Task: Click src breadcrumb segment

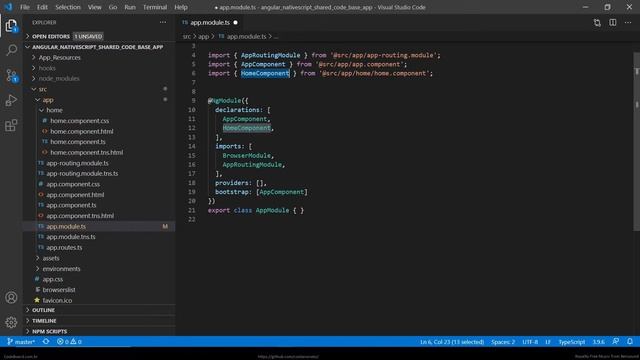Action: 187,36
